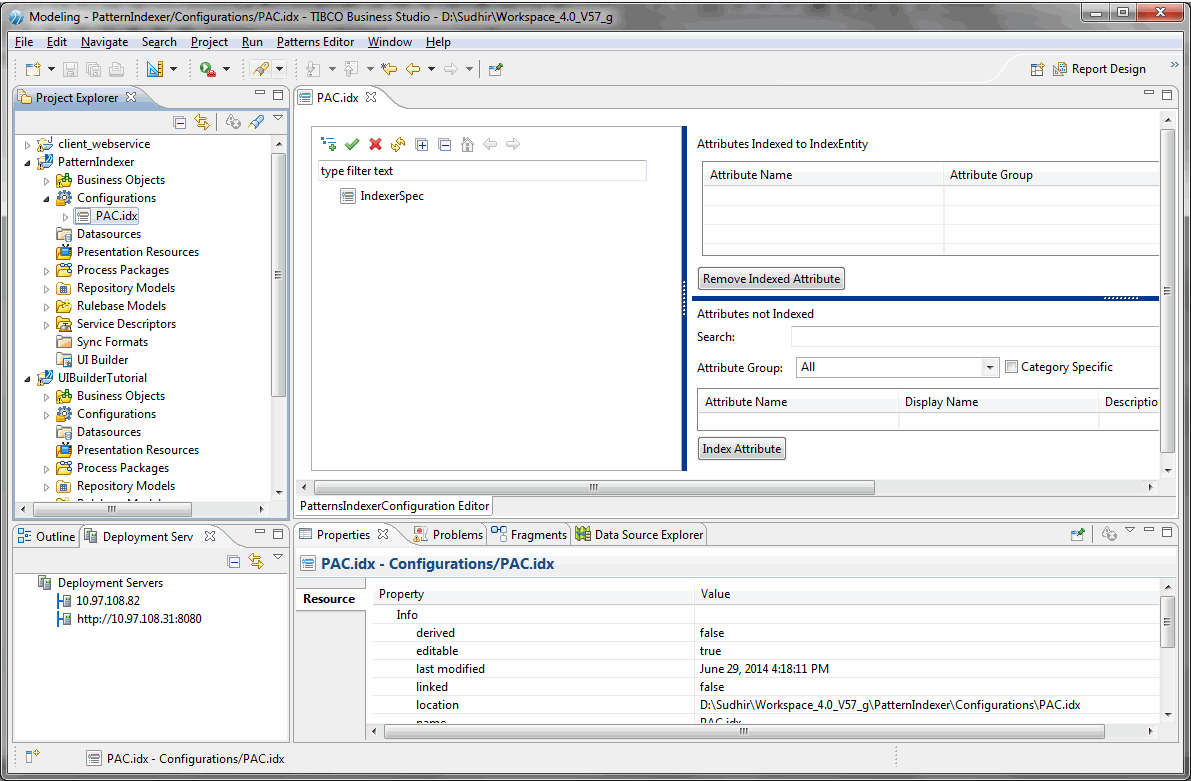Switch to the Problems tab
The image size is (1191, 781).
point(448,535)
